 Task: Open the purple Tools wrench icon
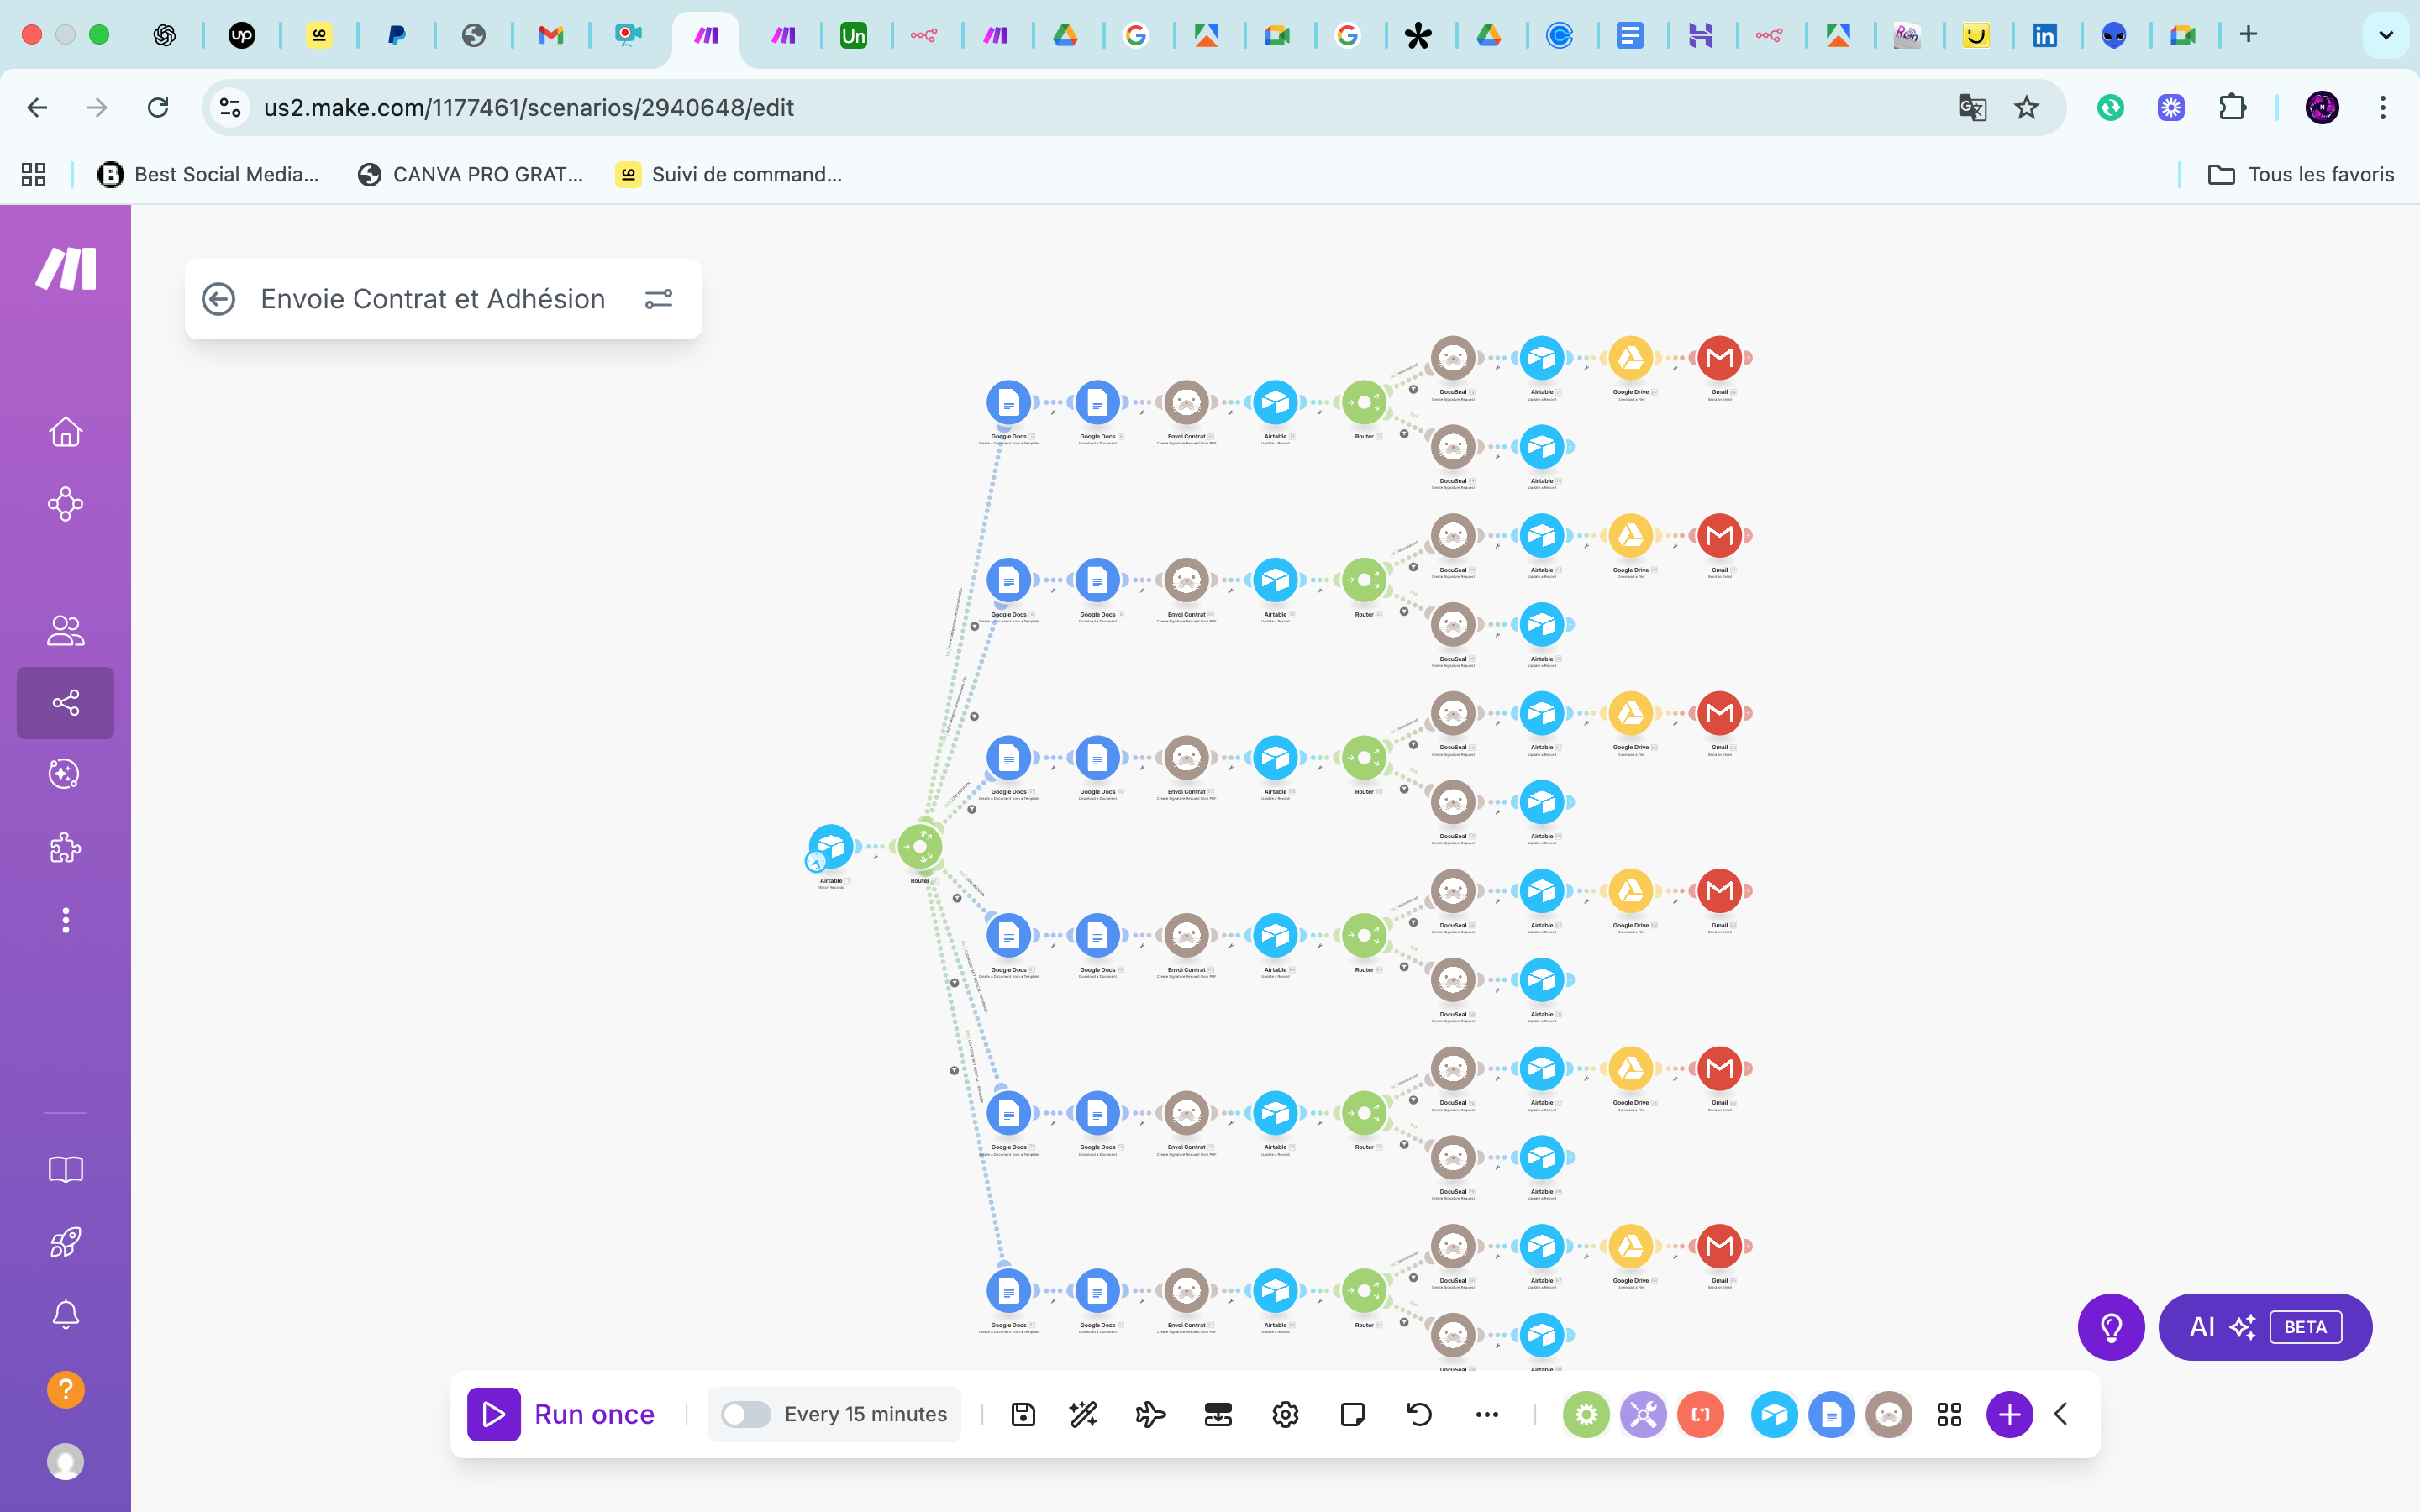point(1643,1414)
